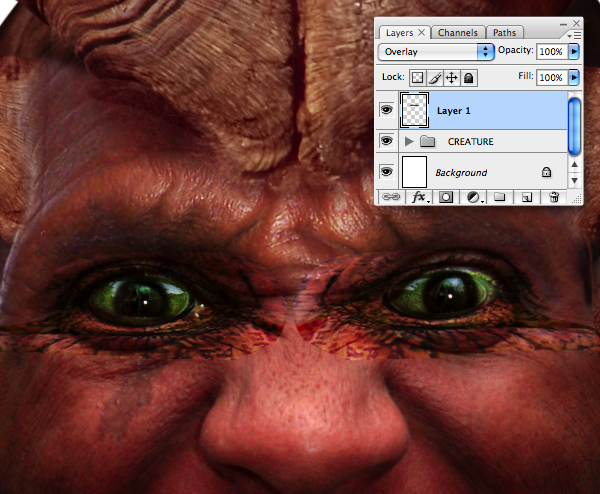Hide the CREATURE group visibility eye
This screenshot has height=494, width=600.
coord(386,141)
